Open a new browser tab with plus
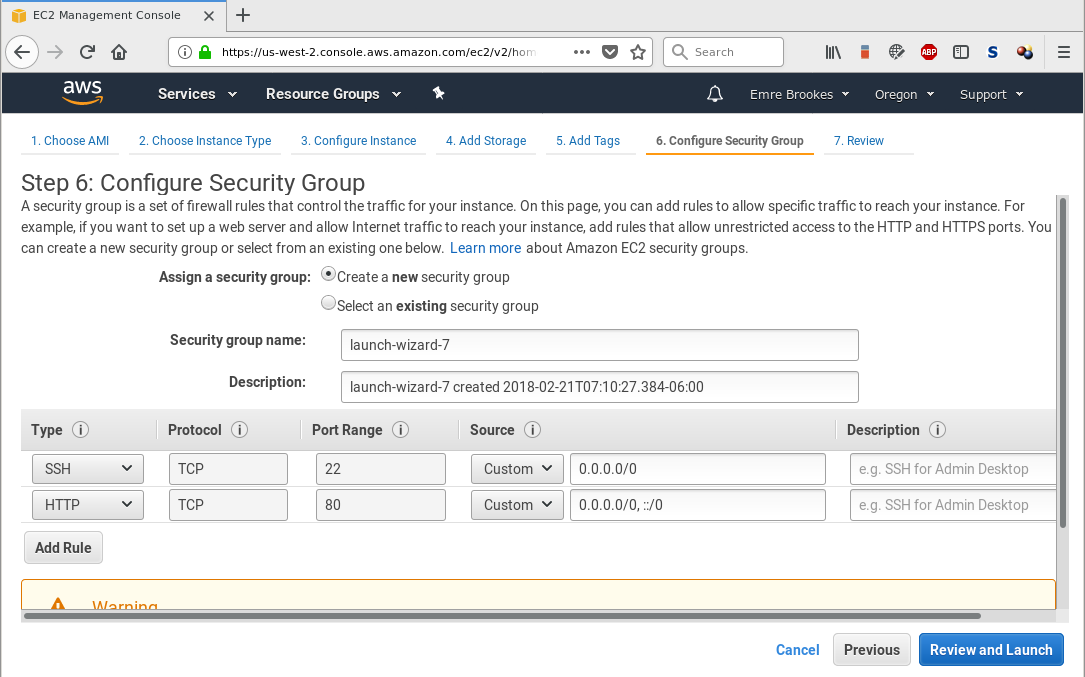The width and height of the screenshot is (1085, 677). 243,15
